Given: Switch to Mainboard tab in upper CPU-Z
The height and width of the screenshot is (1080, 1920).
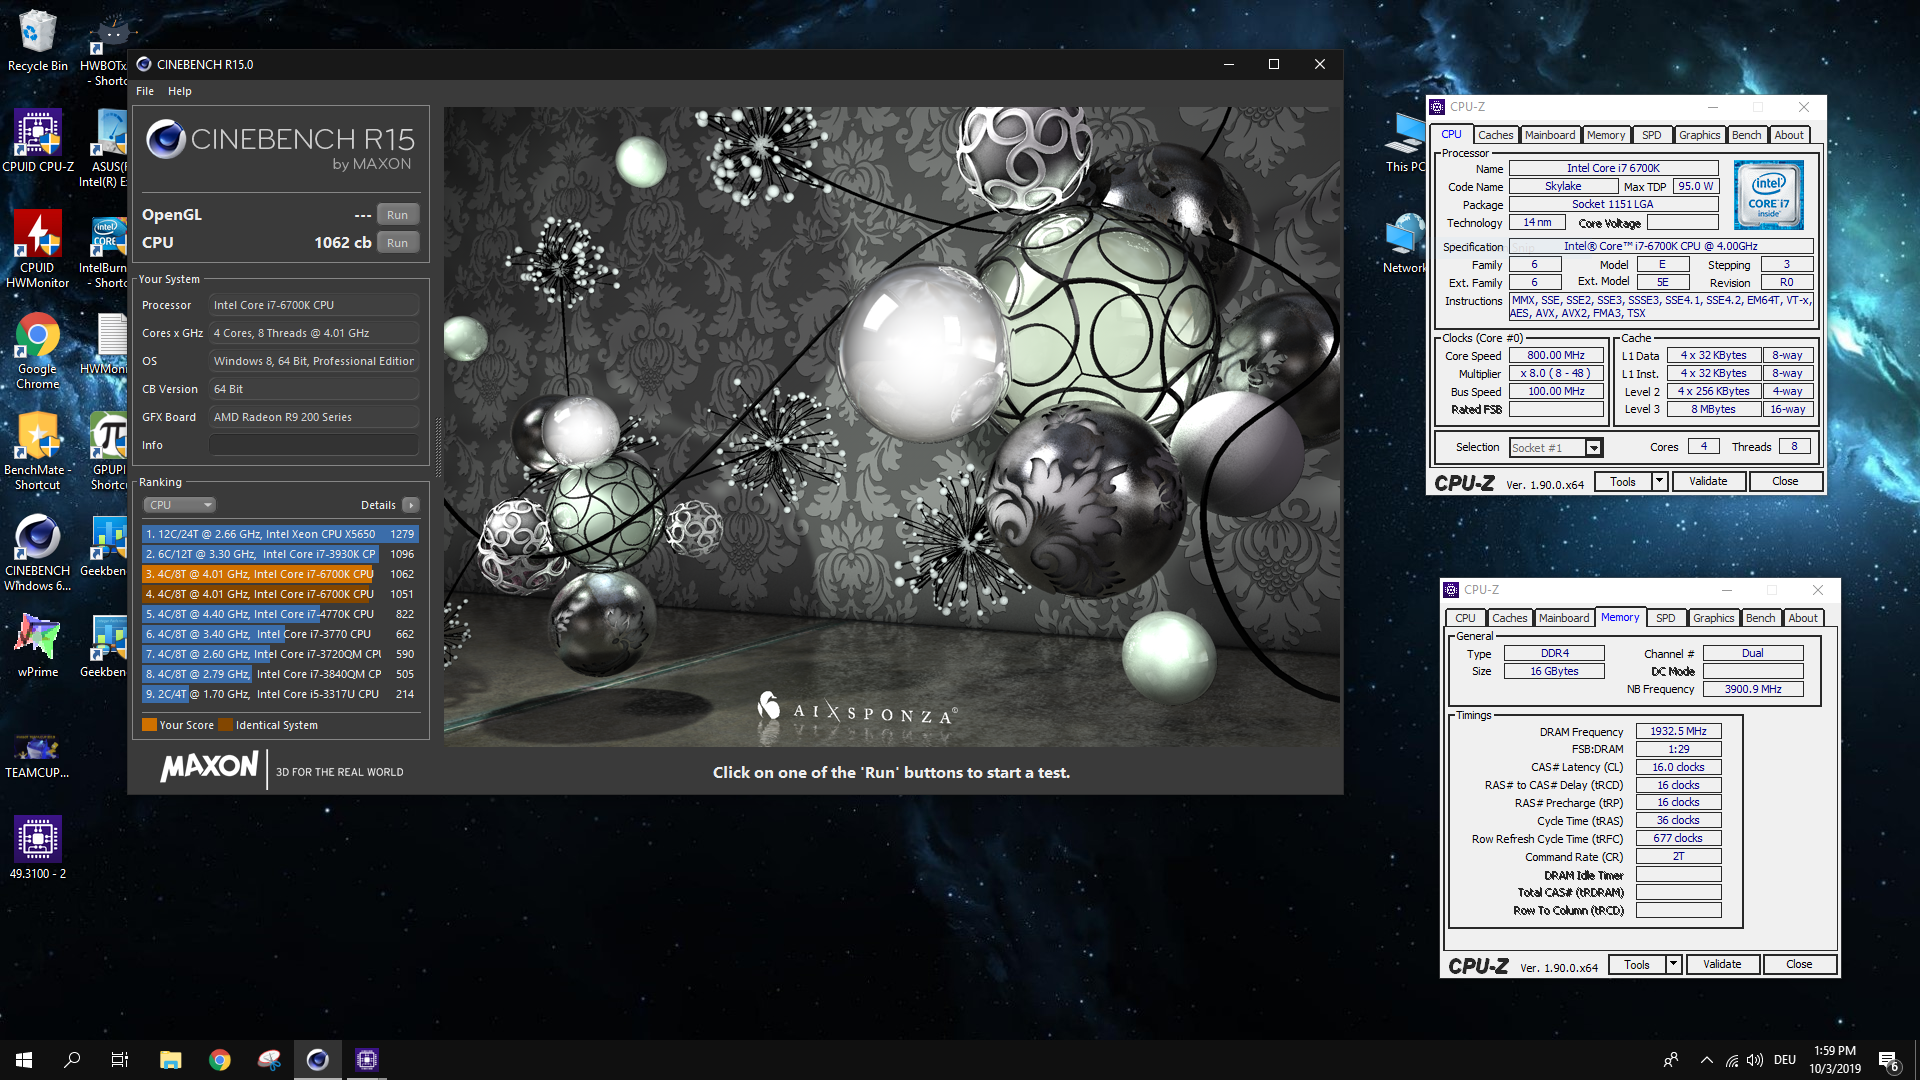Looking at the screenshot, I should pyautogui.click(x=1550, y=135).
